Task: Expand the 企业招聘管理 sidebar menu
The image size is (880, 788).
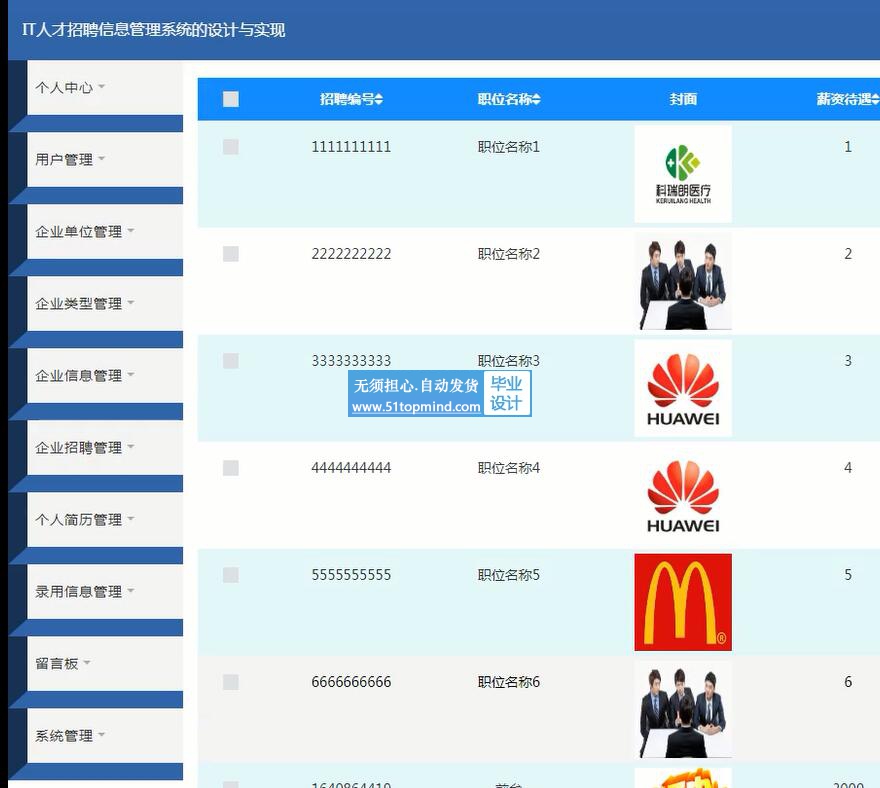Action: [x=105, y=447]
